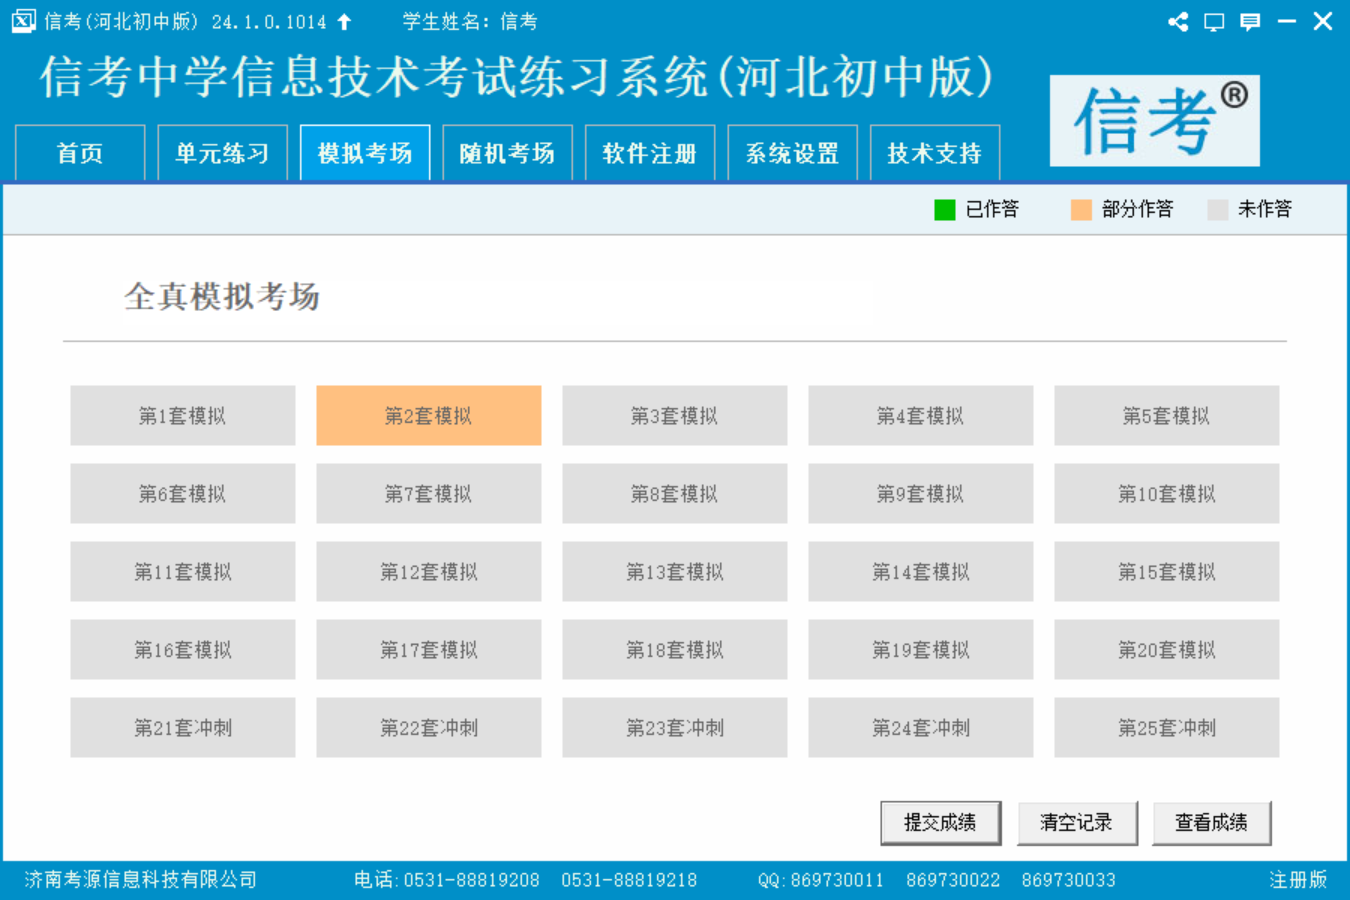This screenshot has height=900, width=1350.
Task: Open the 软件注册 tab
Action: pyautogui.click(x=650, y=153)
